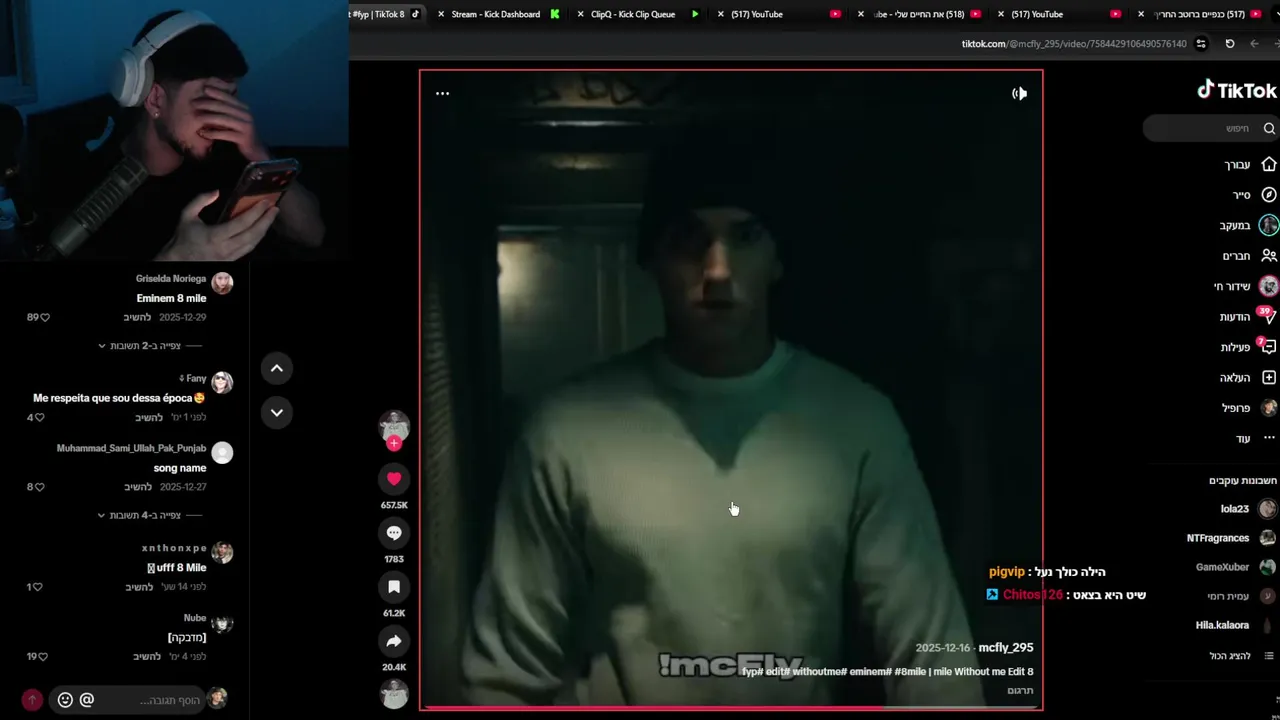Reload the page with refresh icon
This screenshot has height=720, width=1280.
(x=1229, y=44)
